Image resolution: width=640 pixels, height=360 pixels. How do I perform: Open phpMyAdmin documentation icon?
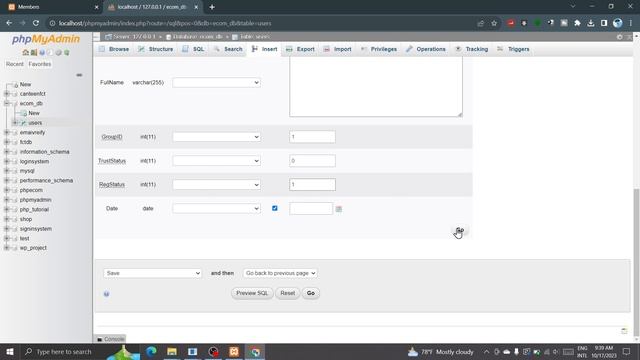[42, 53]
